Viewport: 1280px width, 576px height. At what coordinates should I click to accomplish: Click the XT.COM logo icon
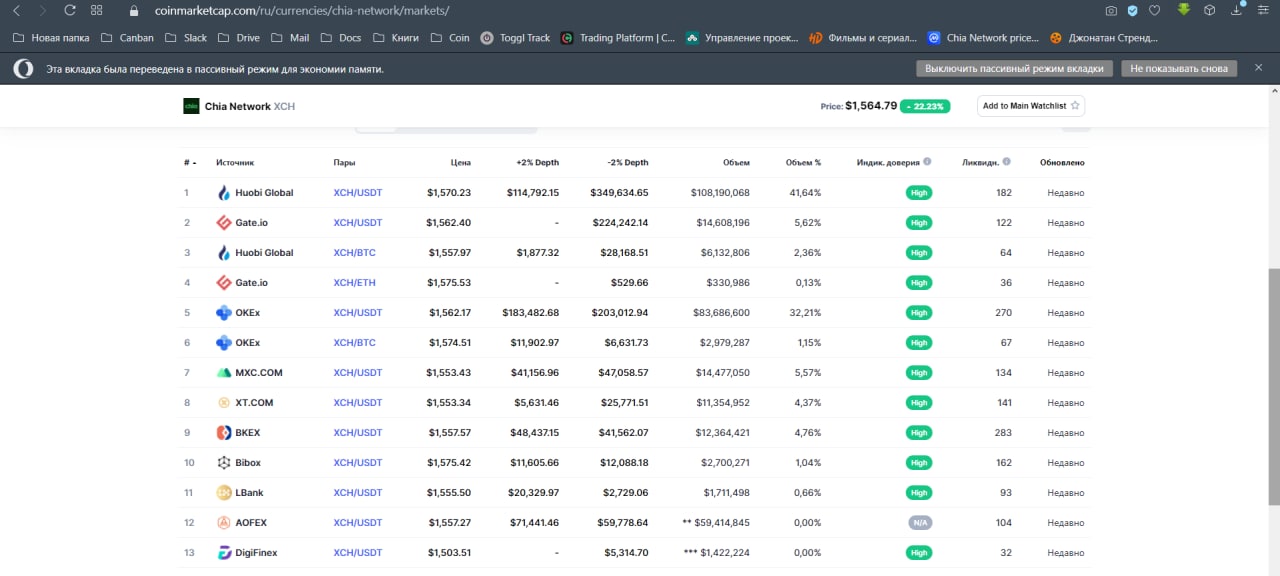coord(224,403)
